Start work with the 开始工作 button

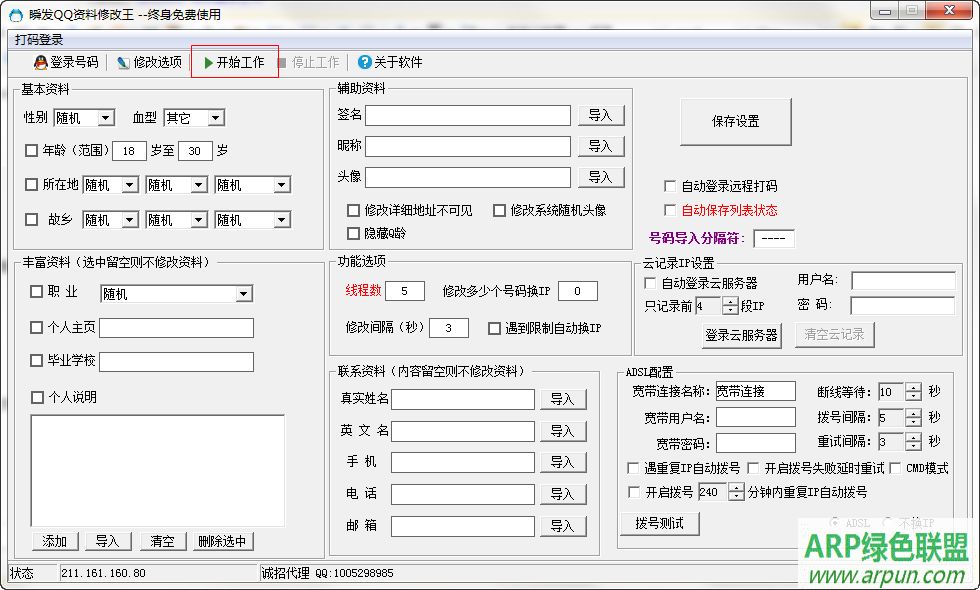[x=234, y=62]
